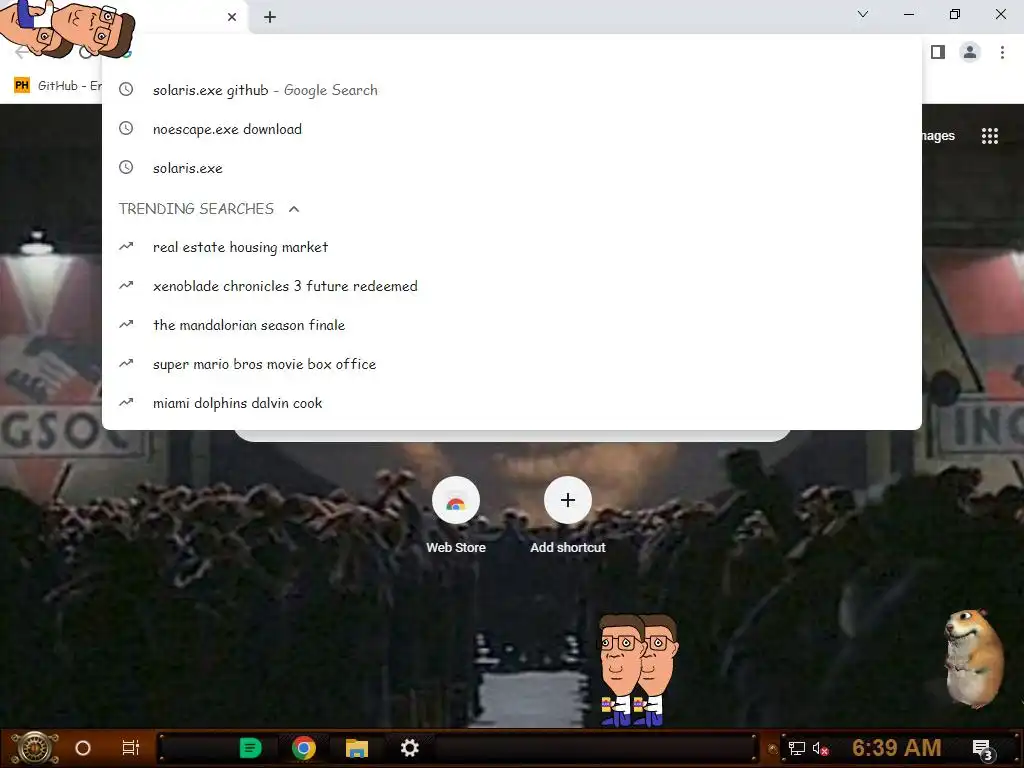1024x768 pixels.
Task: Select xenoblade chronicles 3 future redeemed
Action: (511, 286)
